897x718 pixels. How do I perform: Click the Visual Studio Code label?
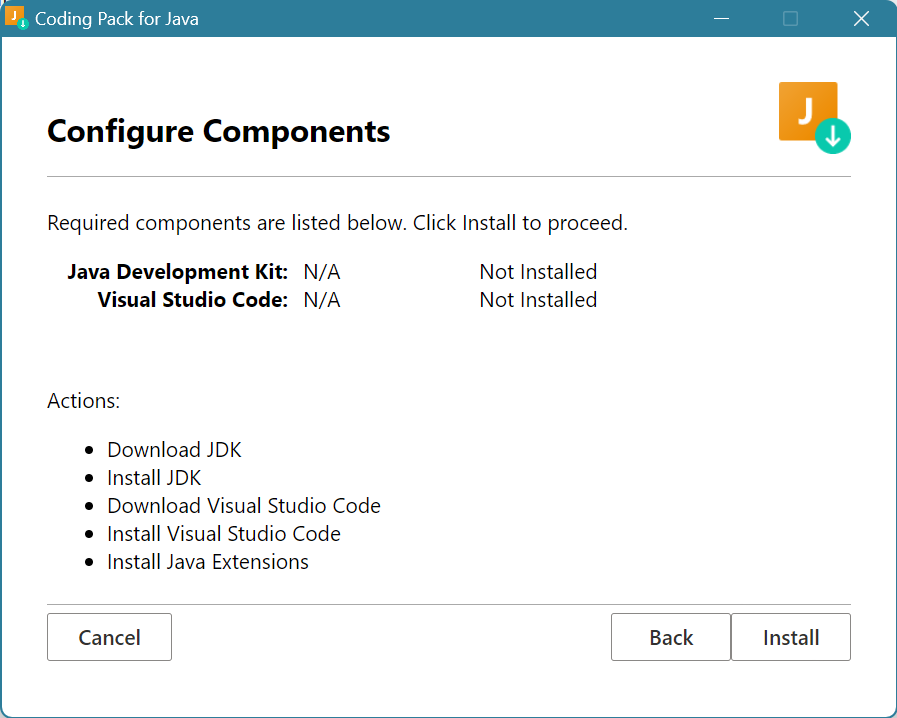[193, 300]
